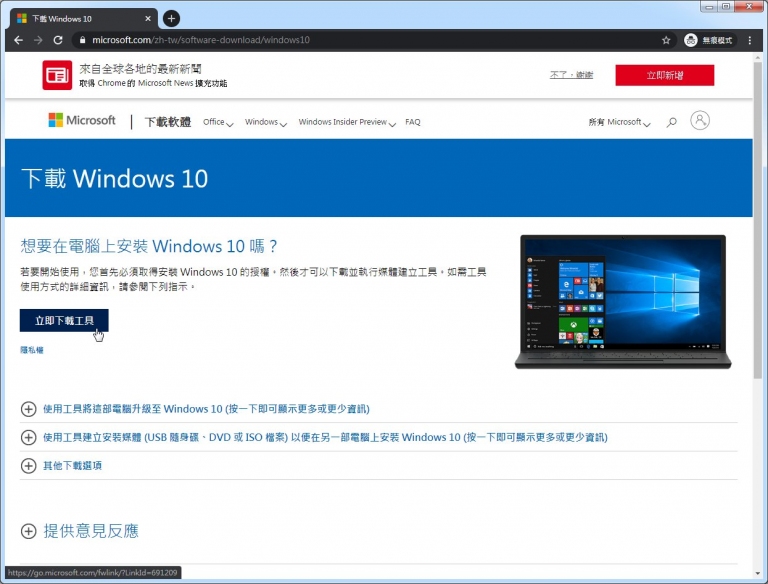Go back using the browser back arrow
The image size is (768, 584).
pos(19,40)
